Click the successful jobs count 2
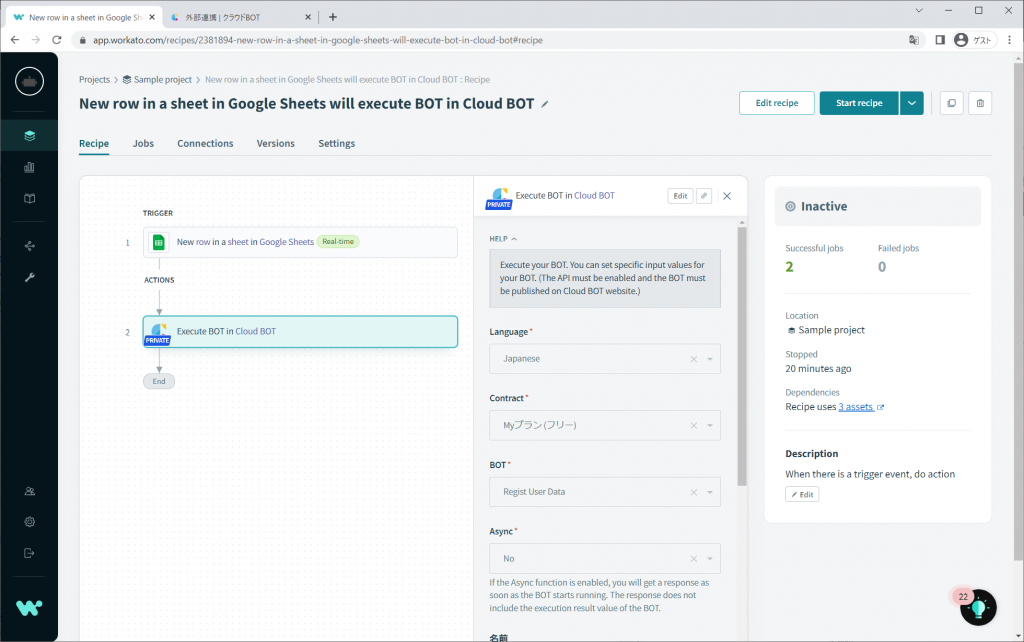1024x642 pixels. click(x=790, y=267)
